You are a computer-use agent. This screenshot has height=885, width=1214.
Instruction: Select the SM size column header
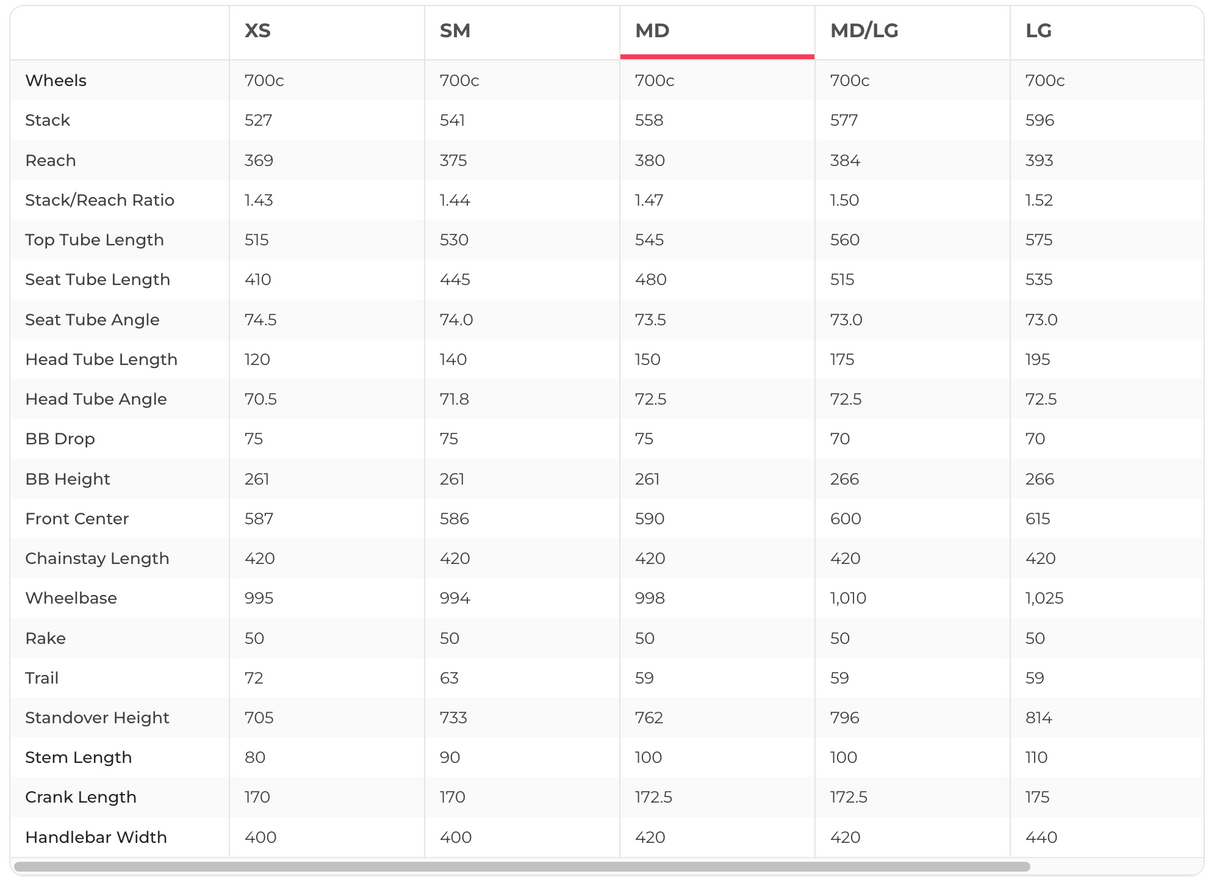click(x=455, y=31)
